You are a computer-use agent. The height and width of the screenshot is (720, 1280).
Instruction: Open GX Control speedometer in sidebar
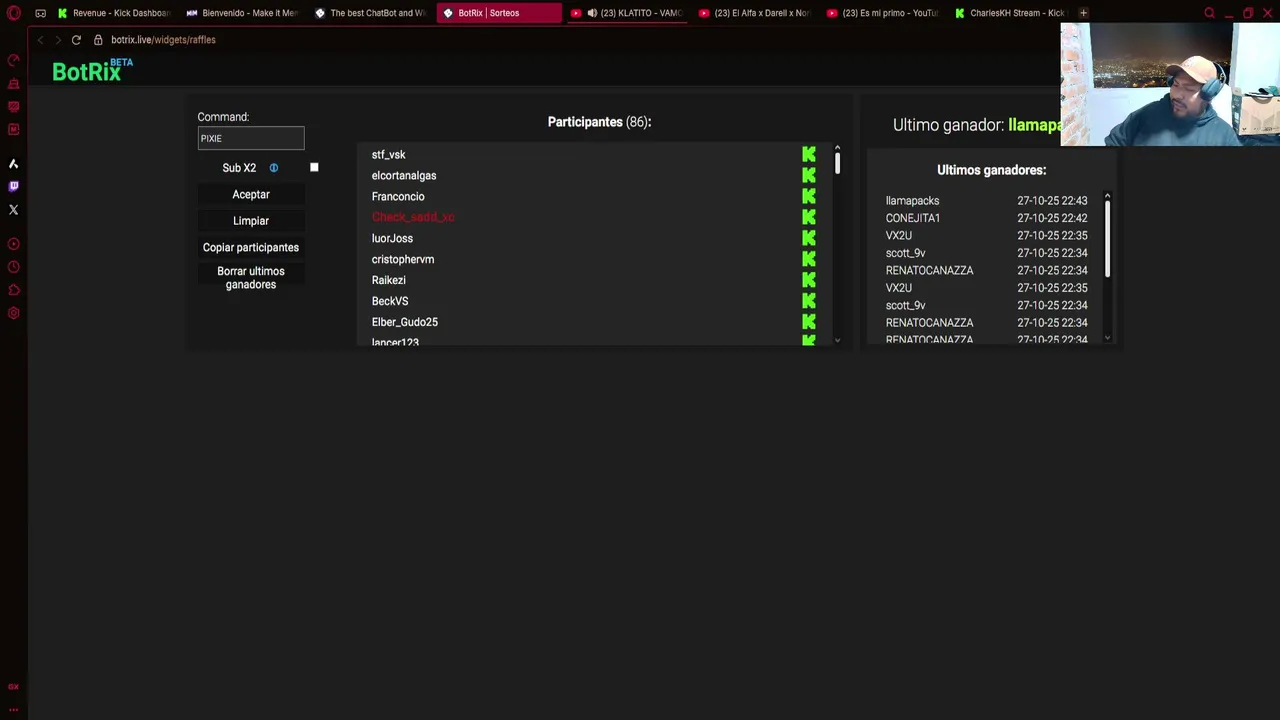pyautogui.click(x=14, y=60)
